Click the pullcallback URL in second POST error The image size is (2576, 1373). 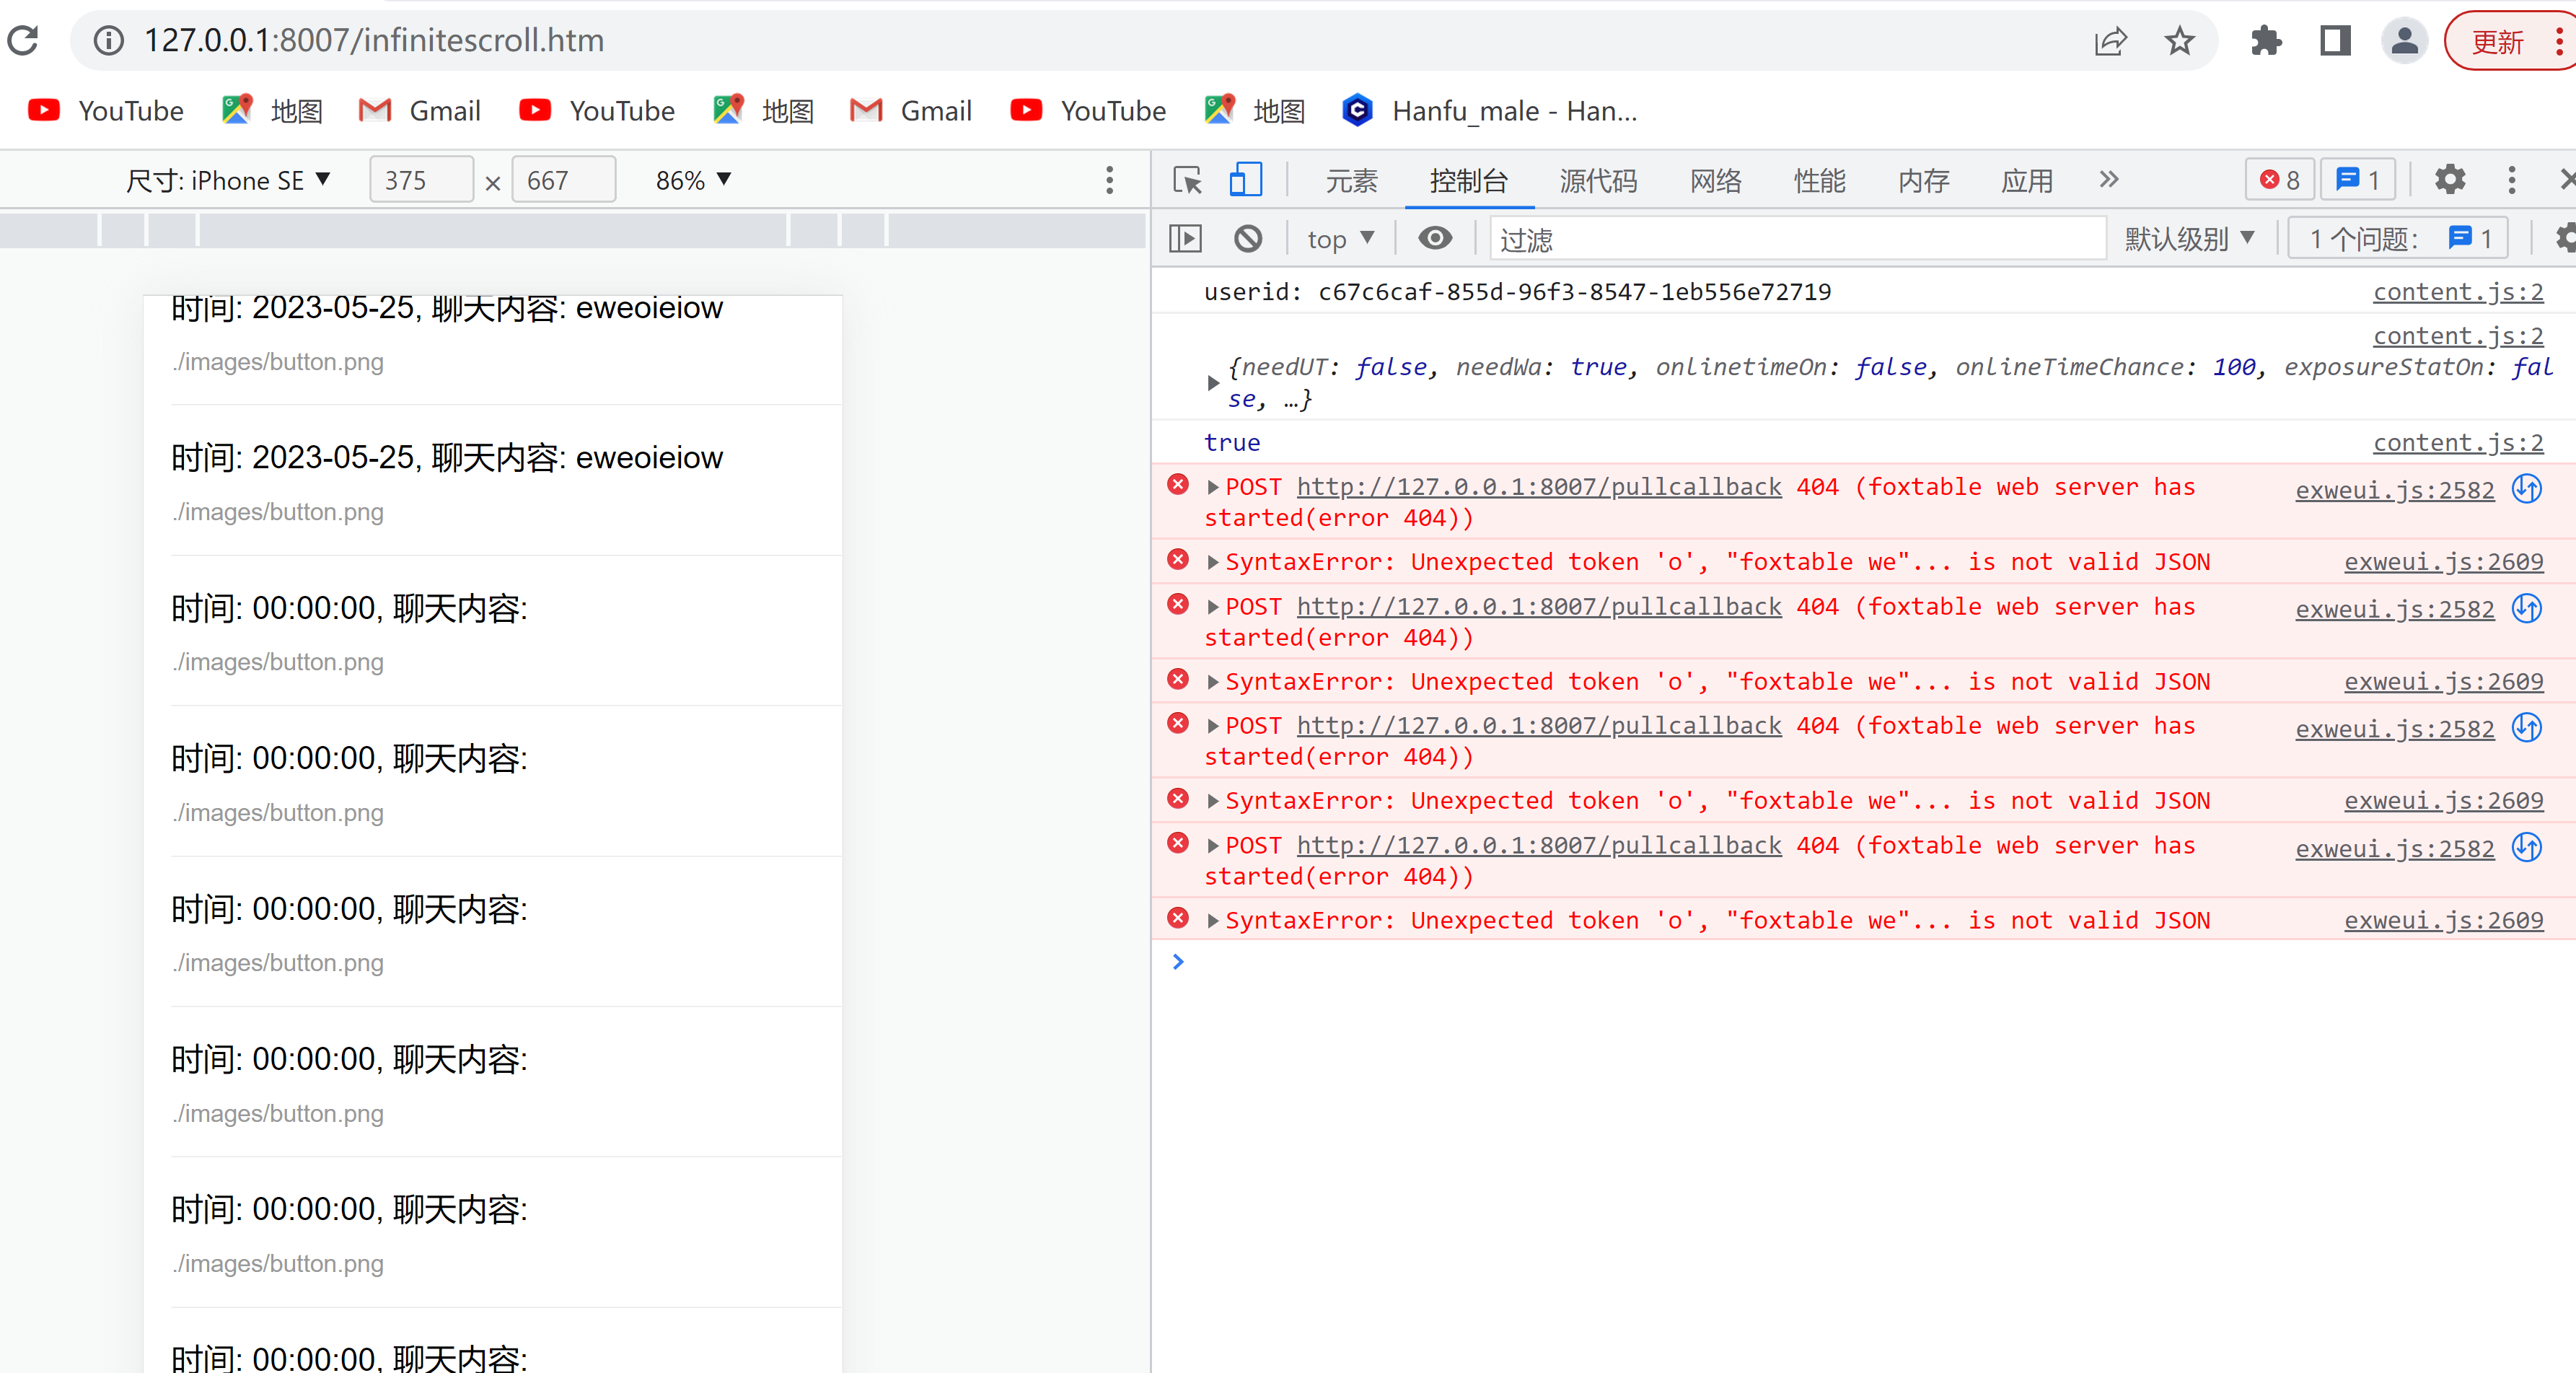[x=1538, y=607]
